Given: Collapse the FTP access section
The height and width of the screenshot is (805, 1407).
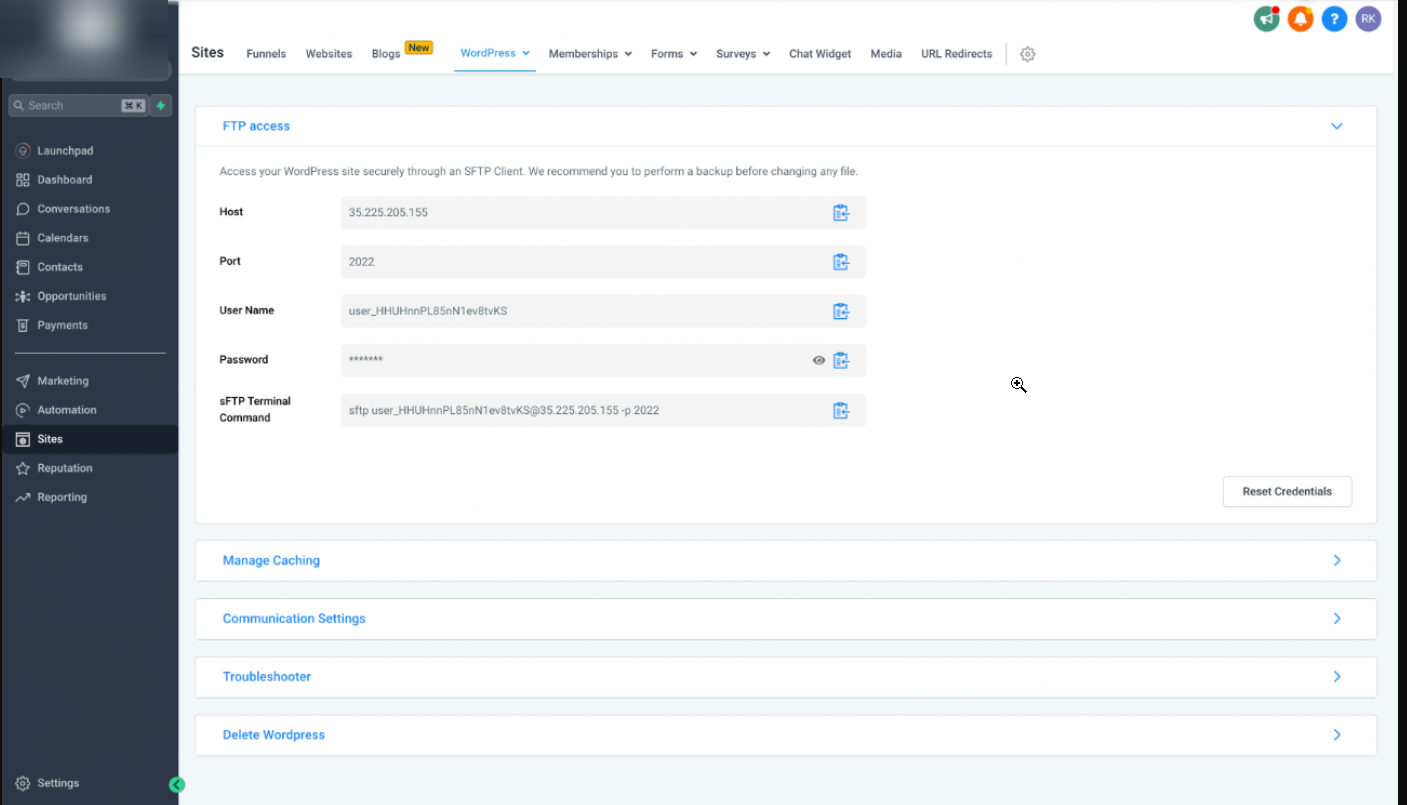Looking at the screenshot, I should [1336, 126].
